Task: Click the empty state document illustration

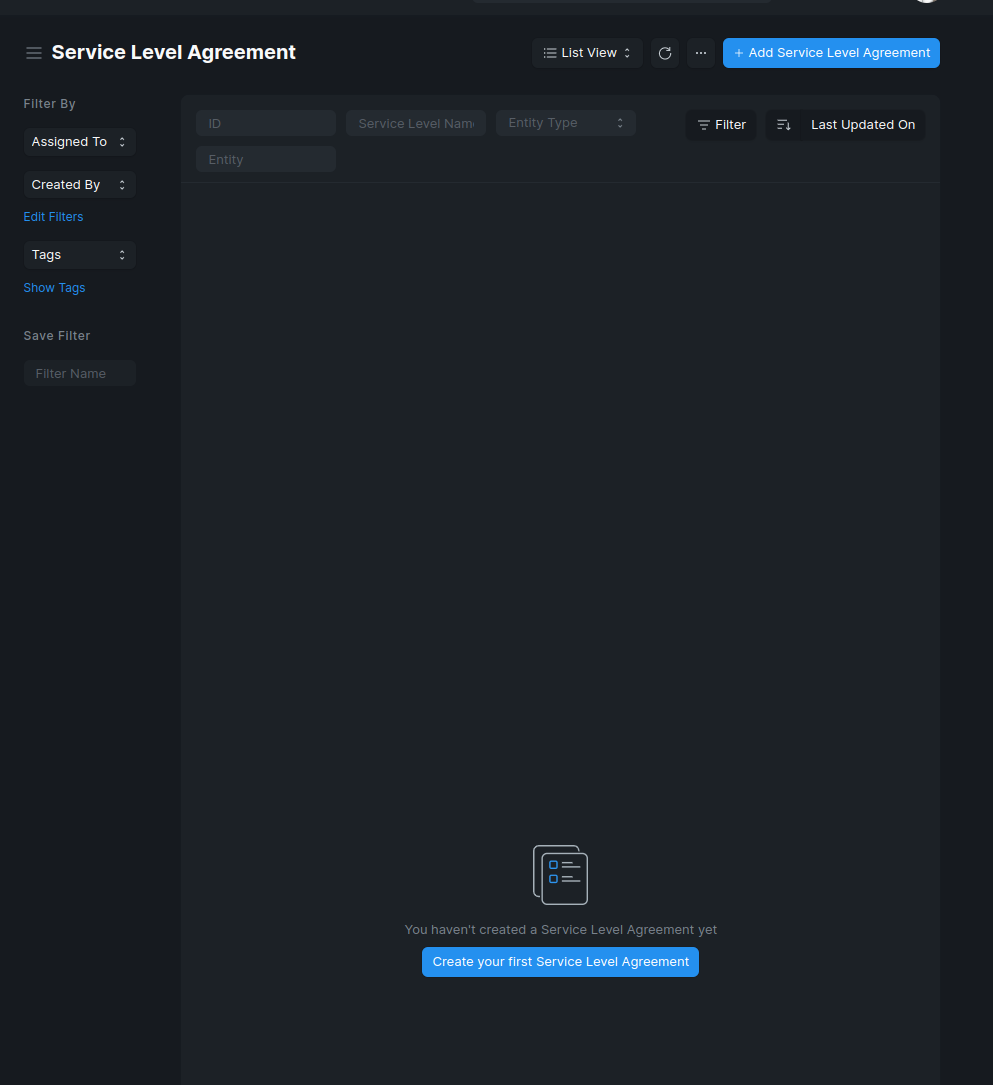Action: pyautogui.click(x=560, y=874)
